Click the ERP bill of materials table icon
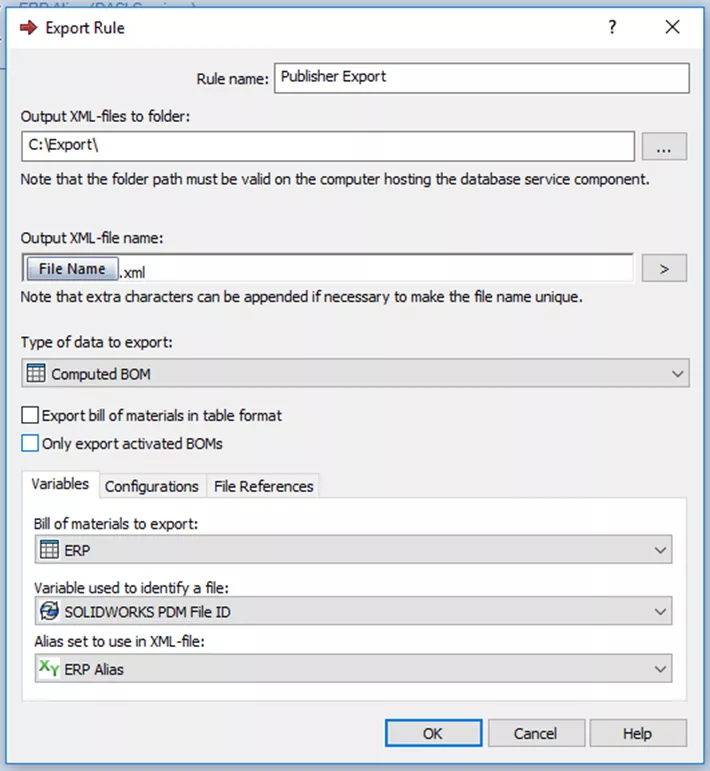The height and width of the screenshot is (771, 710). (x=49, y=549)
